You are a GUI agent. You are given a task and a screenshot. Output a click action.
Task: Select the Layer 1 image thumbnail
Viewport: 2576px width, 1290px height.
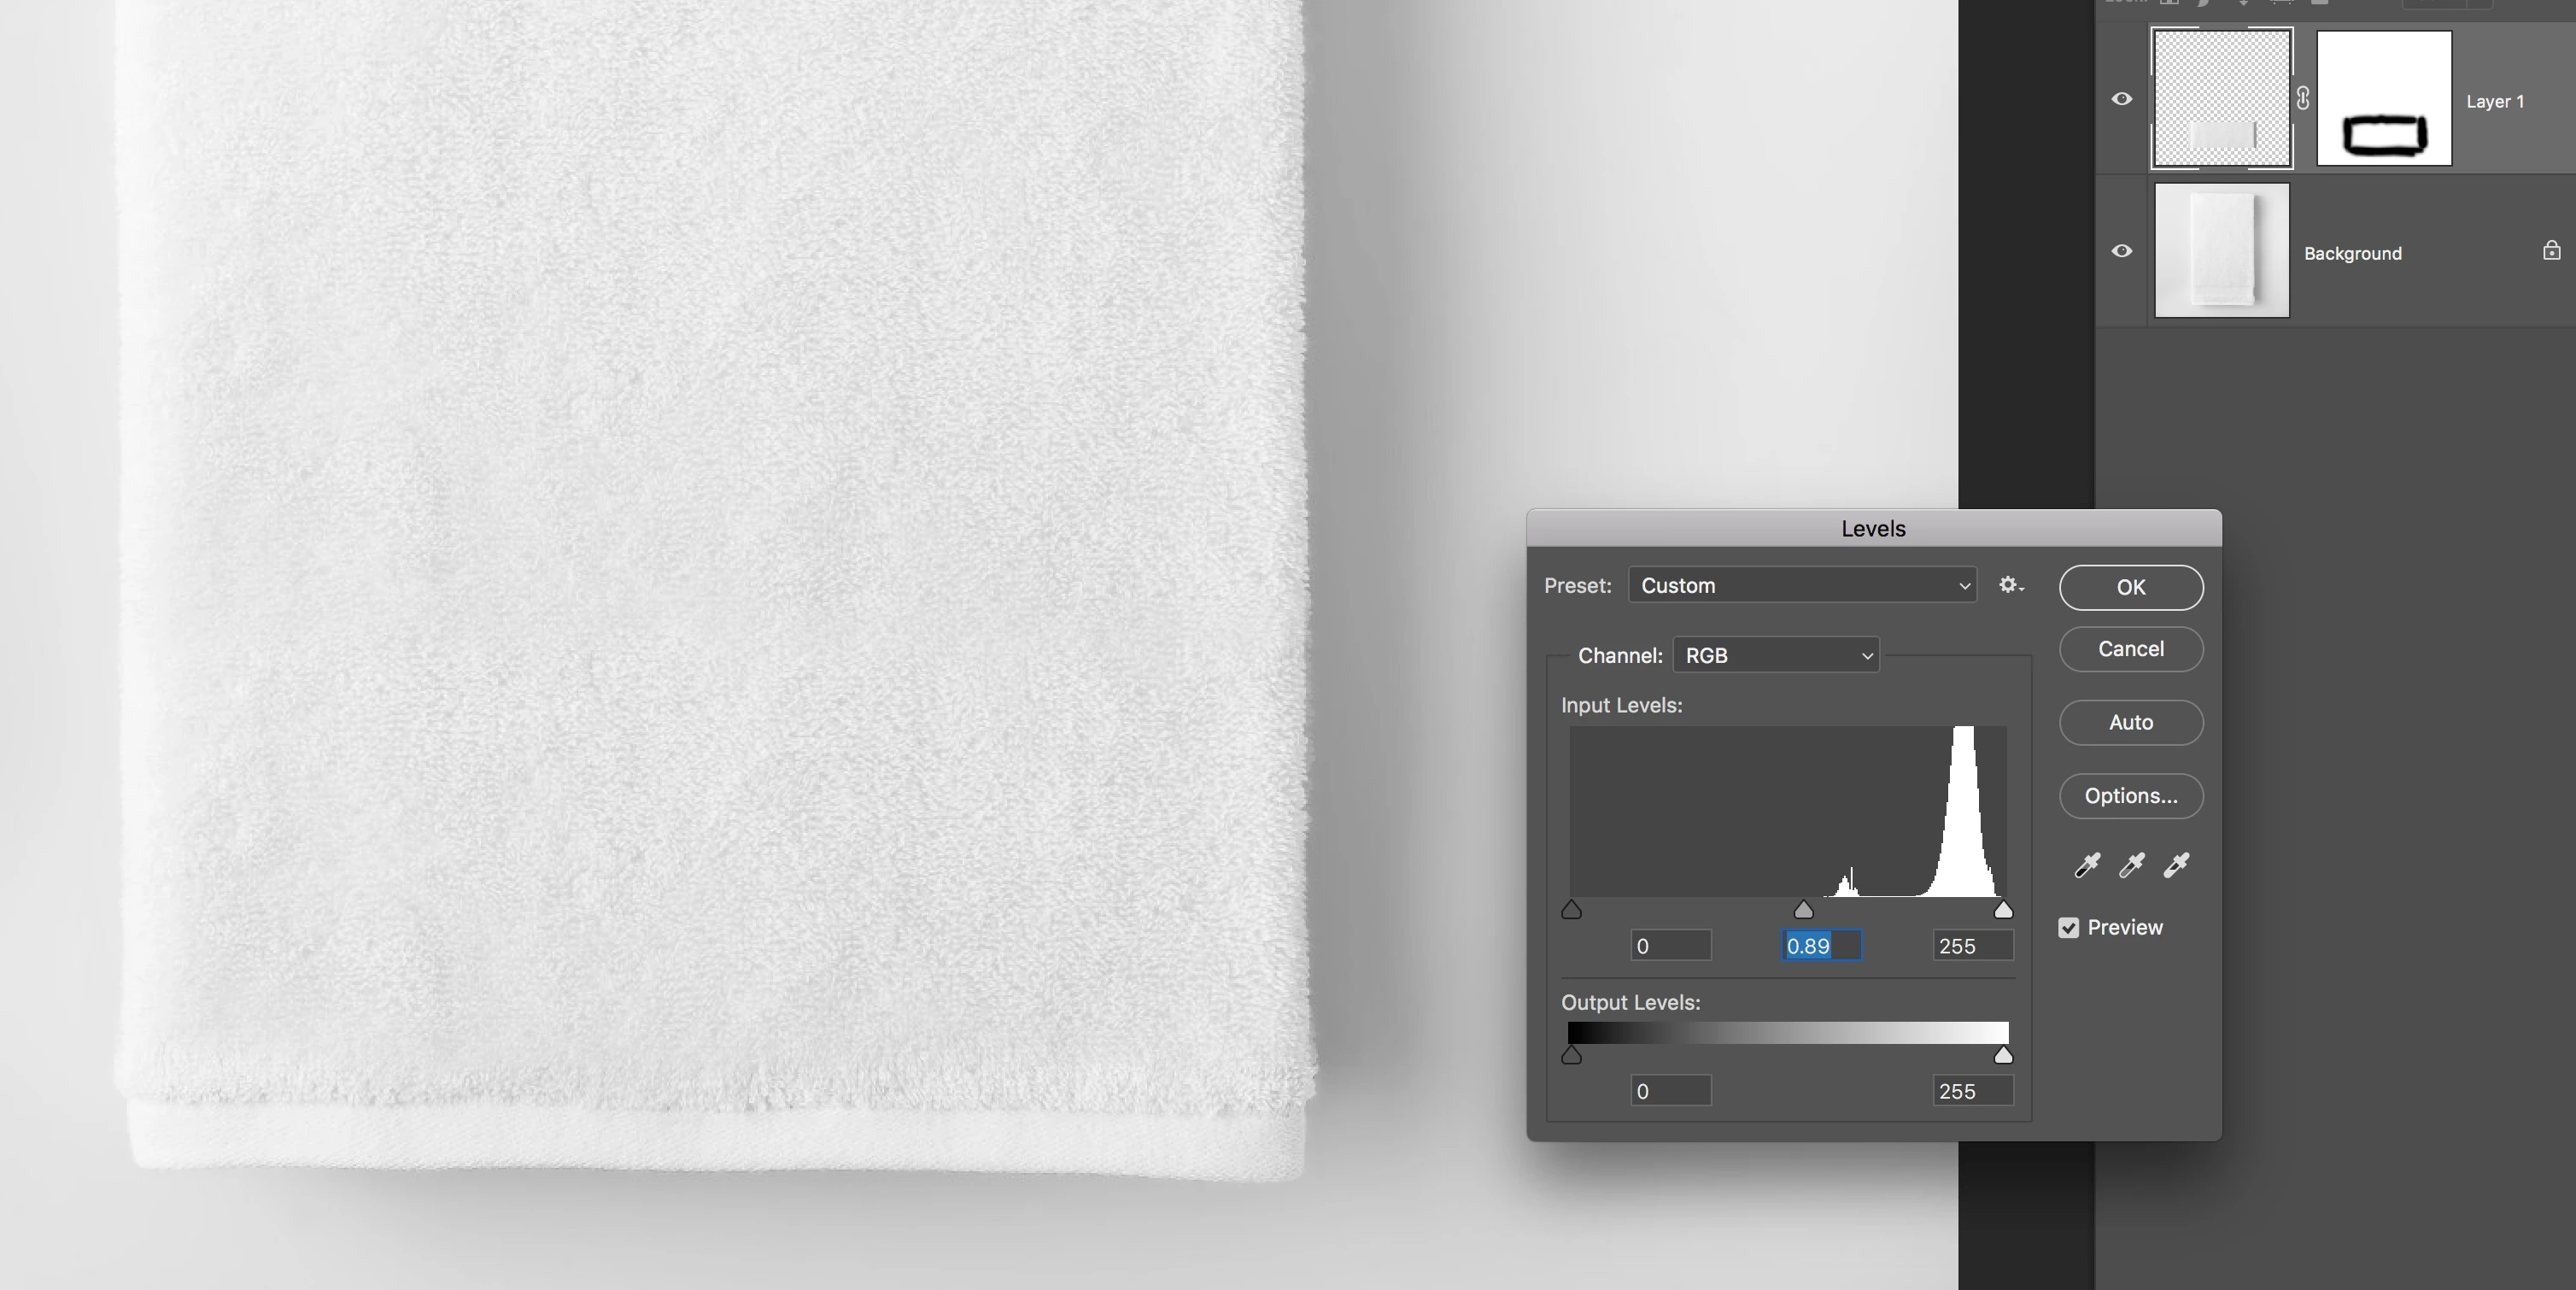[x=2221, y=98]
